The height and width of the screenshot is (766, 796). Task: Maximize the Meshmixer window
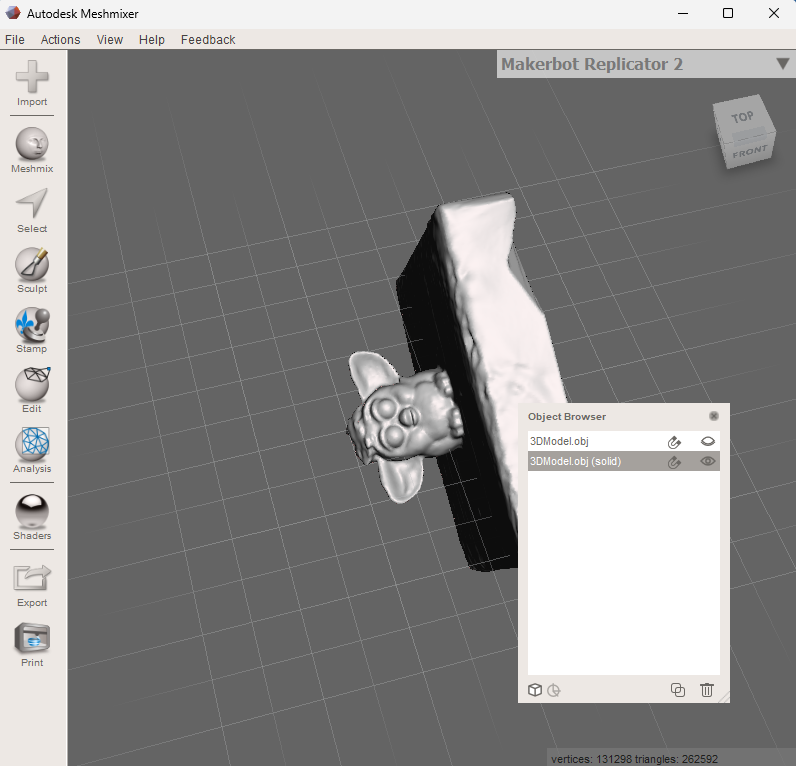[727, 13]
